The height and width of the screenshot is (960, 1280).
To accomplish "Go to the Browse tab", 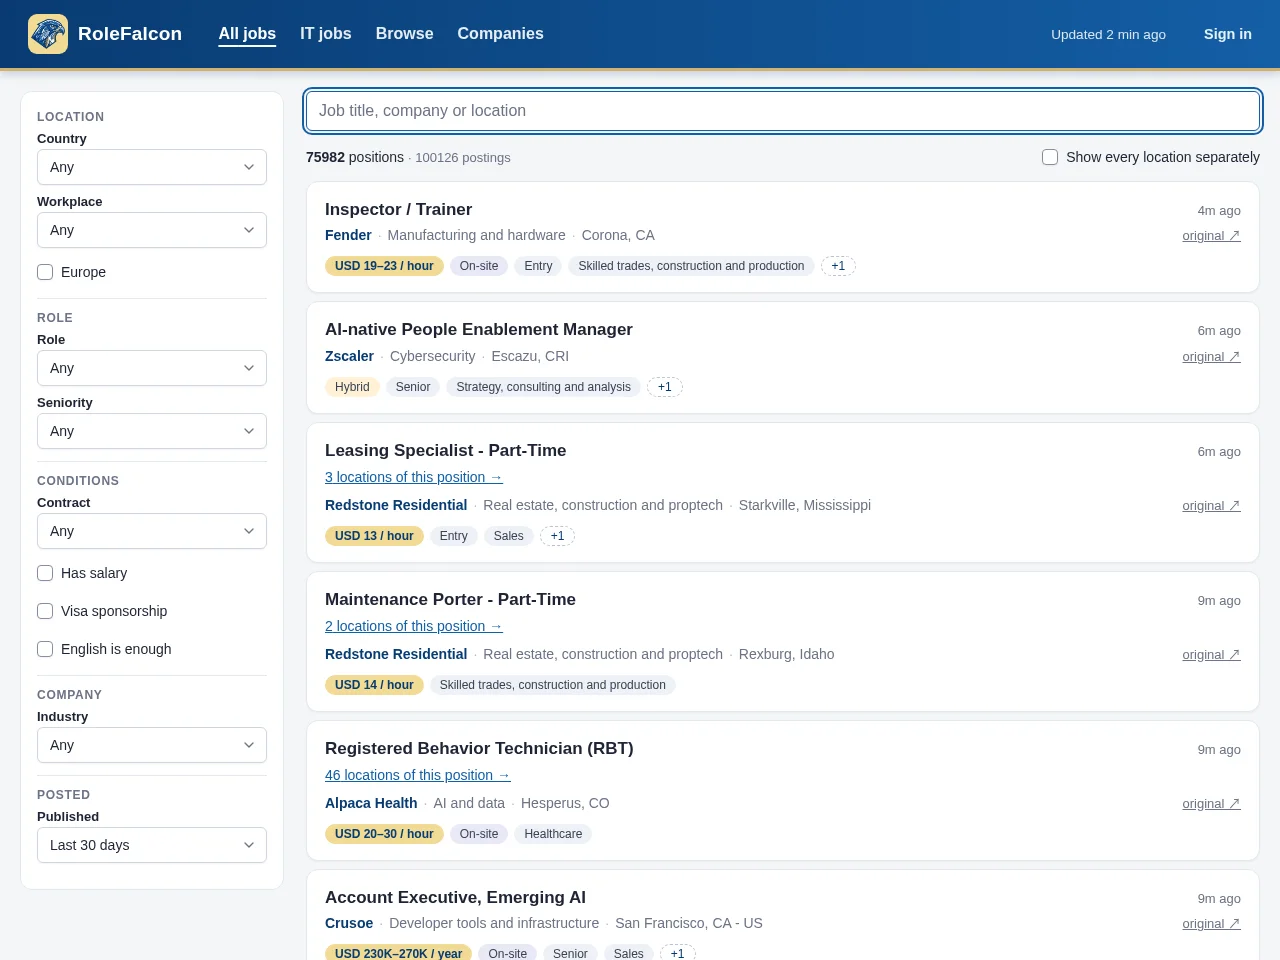I will pyautogui.click(x=404, y=34).
